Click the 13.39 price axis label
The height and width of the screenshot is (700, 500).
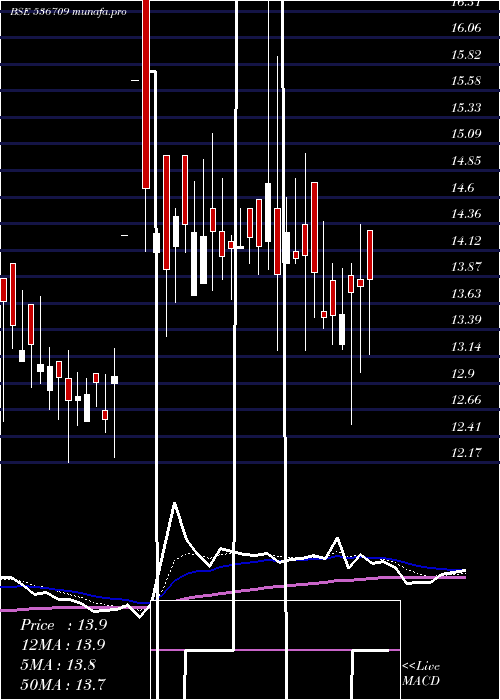(x=466, y=320)
